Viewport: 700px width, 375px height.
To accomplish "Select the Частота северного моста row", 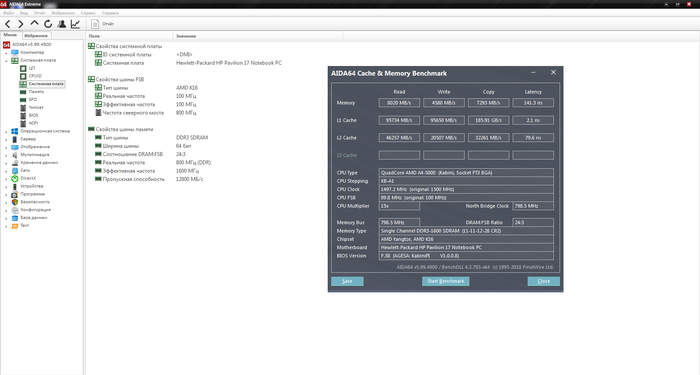I will tap(129, 113).
